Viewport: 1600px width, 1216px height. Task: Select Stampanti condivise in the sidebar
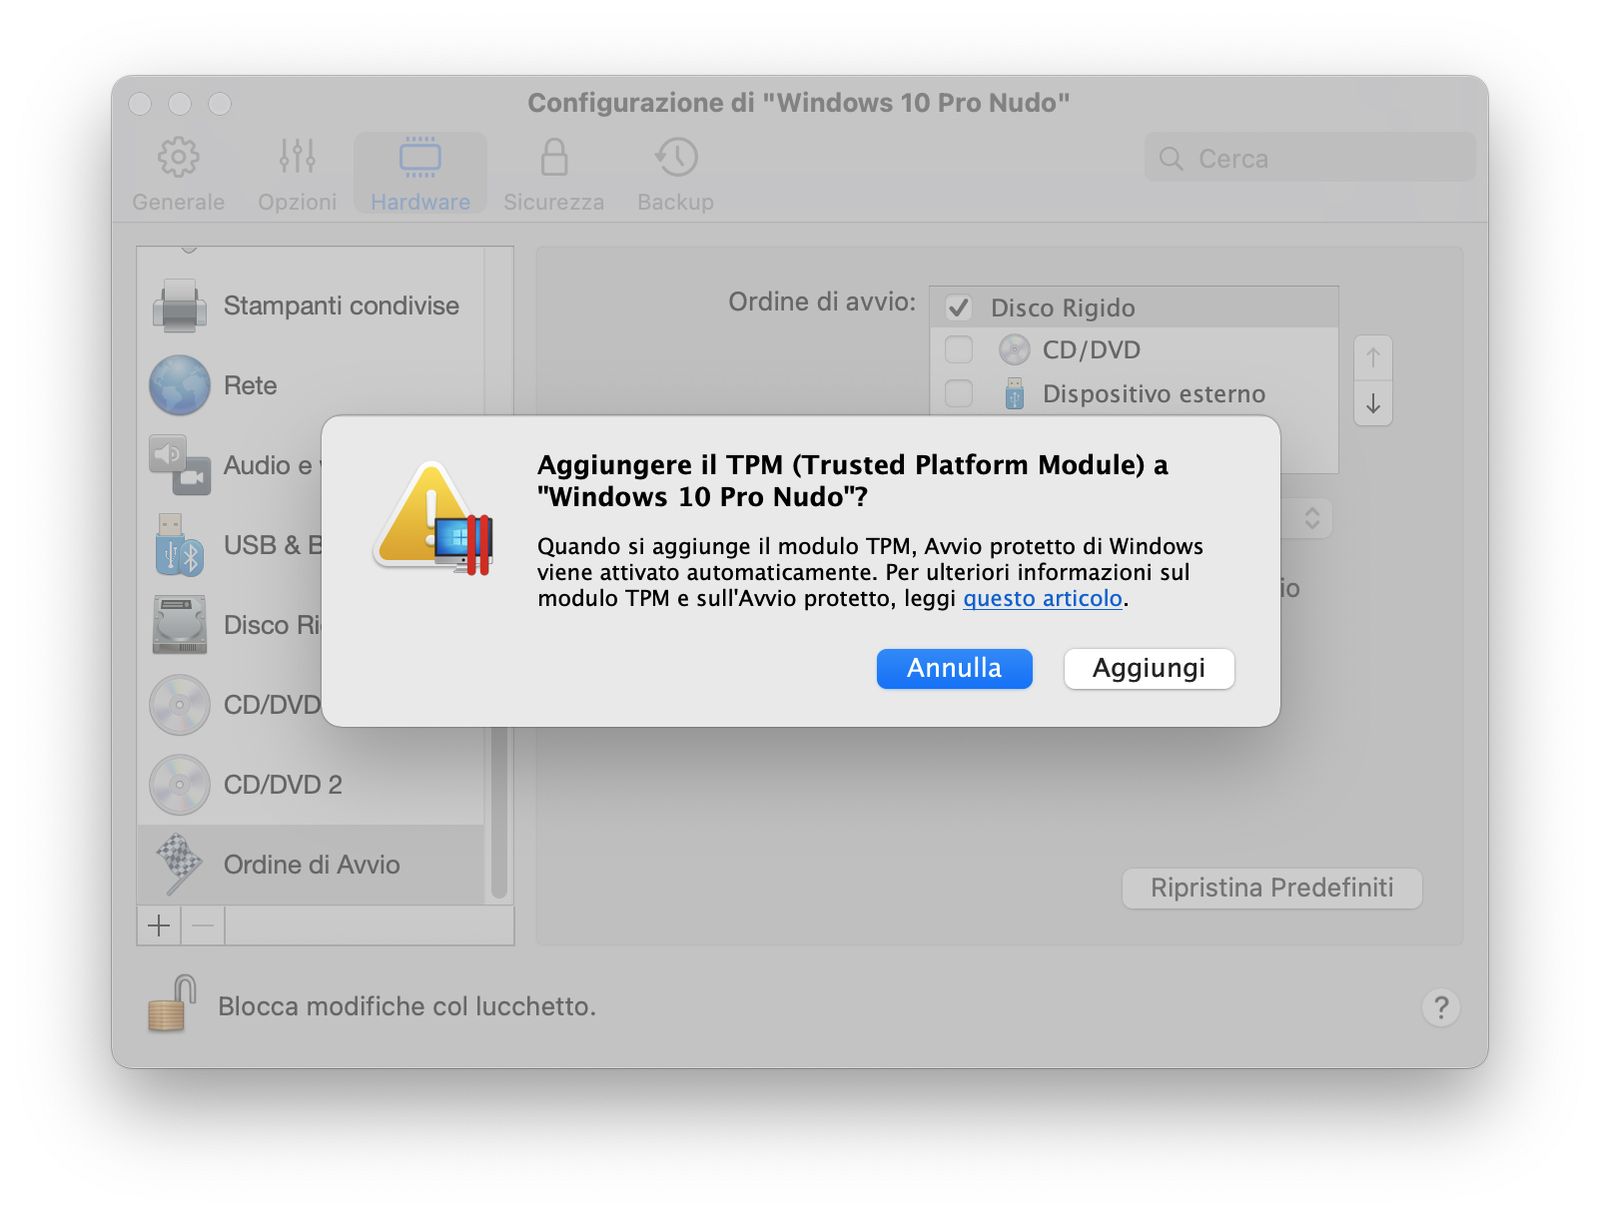311,306
